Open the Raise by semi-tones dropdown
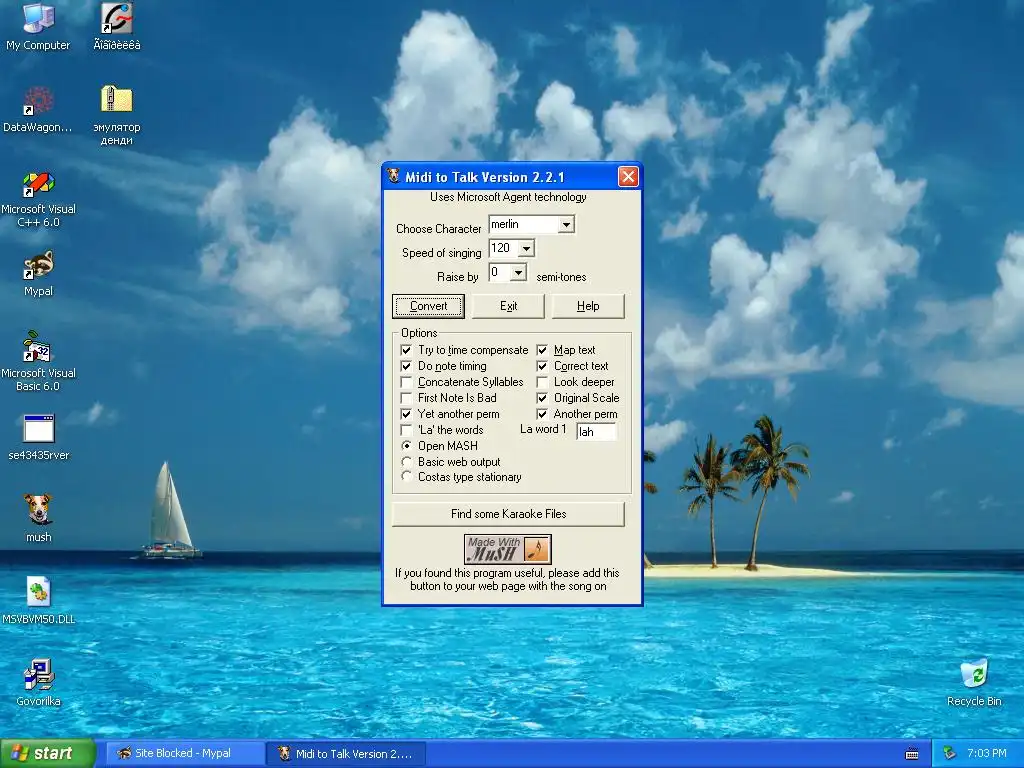1024x768 pixels. click(x=518, y=272)
